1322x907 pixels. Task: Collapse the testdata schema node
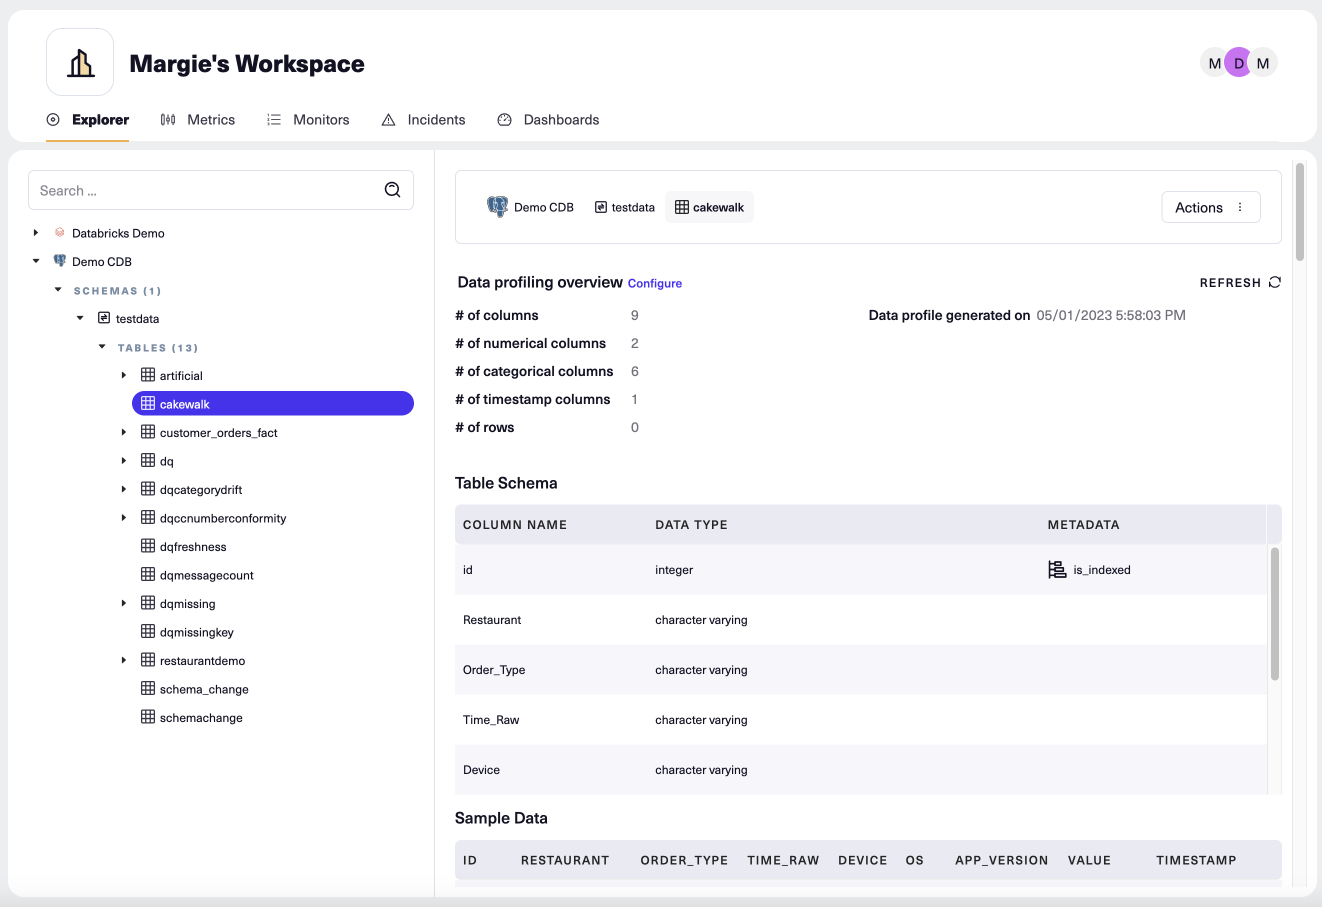click(x=80, y=318)
